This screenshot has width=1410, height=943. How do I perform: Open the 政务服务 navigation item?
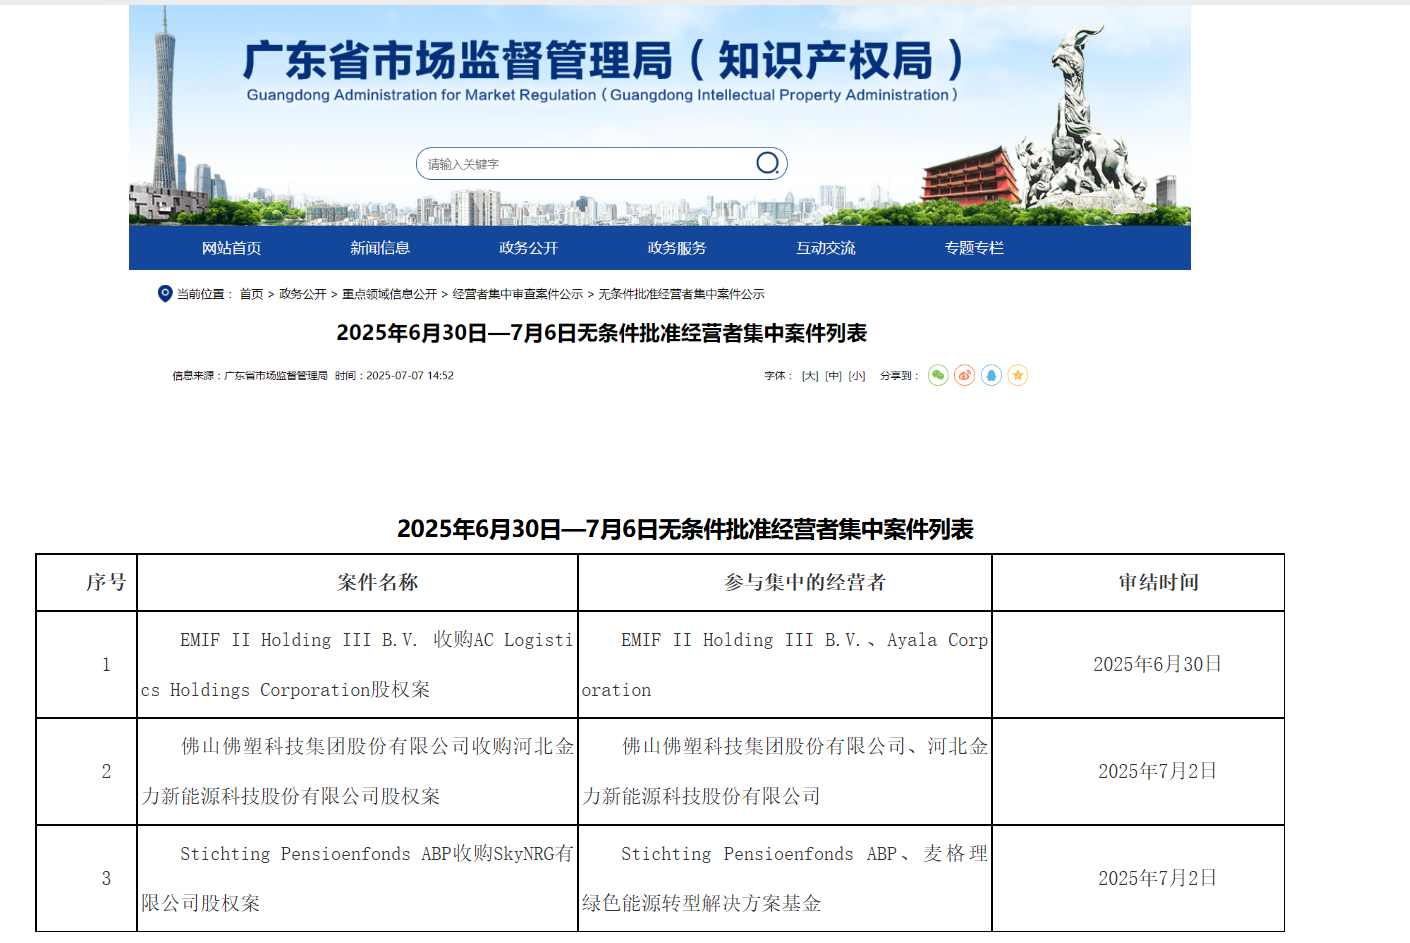[677, 248]
